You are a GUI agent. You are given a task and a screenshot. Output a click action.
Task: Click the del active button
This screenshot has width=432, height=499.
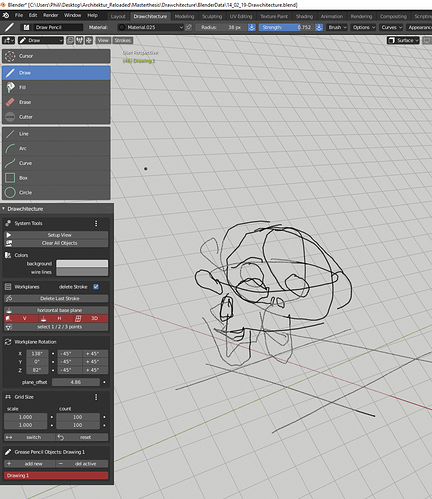tap(82, 464)
